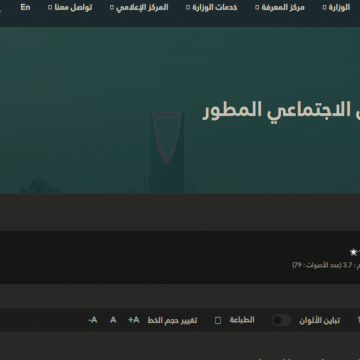Increase font size with A+
Screen dimensions: 360x360
point(134,320)
